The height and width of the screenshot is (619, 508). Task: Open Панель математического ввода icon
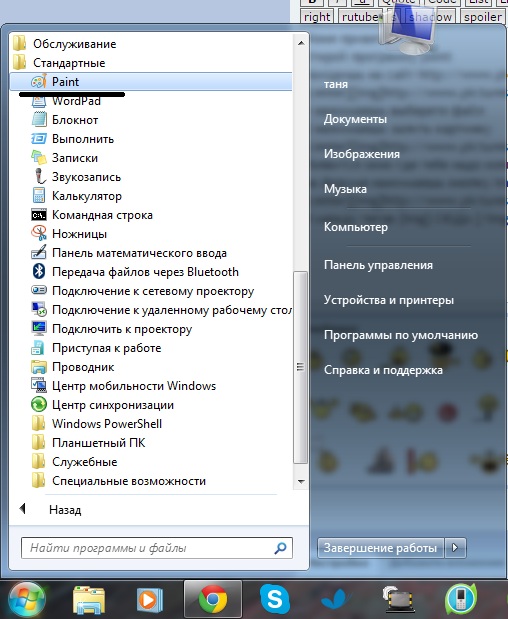[39, 252]
